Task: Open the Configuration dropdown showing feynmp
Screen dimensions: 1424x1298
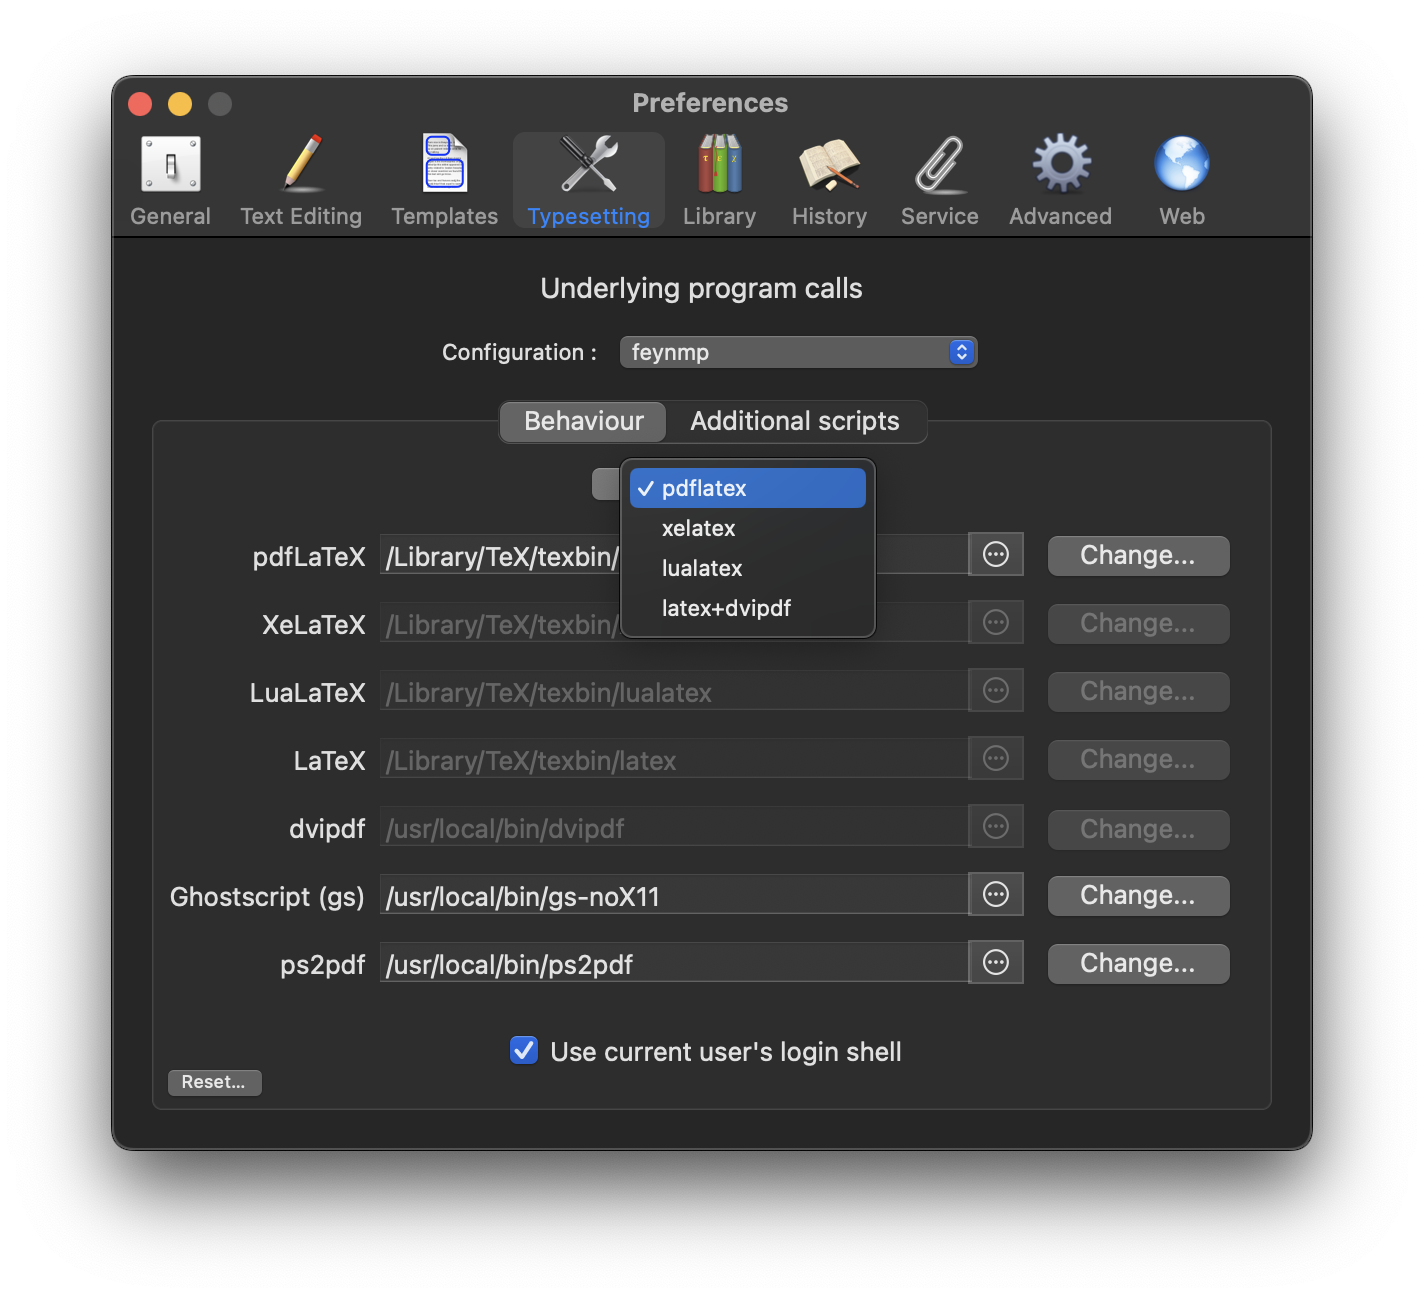Action: coord(797,352)
